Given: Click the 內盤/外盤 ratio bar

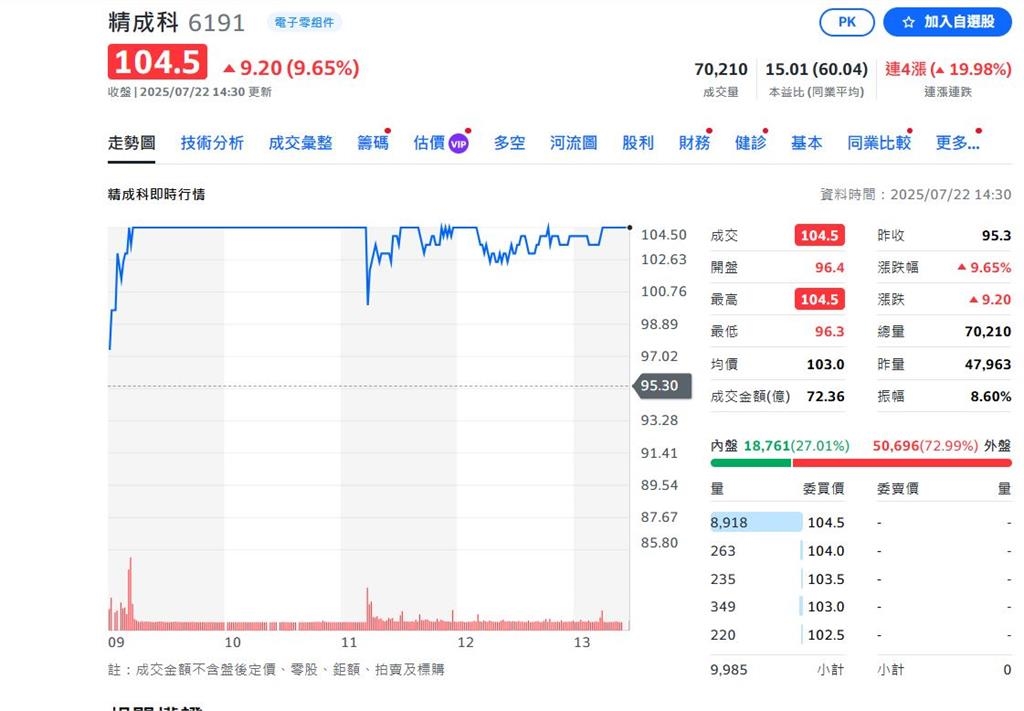Looking at the screenshot, I should 860,462.
